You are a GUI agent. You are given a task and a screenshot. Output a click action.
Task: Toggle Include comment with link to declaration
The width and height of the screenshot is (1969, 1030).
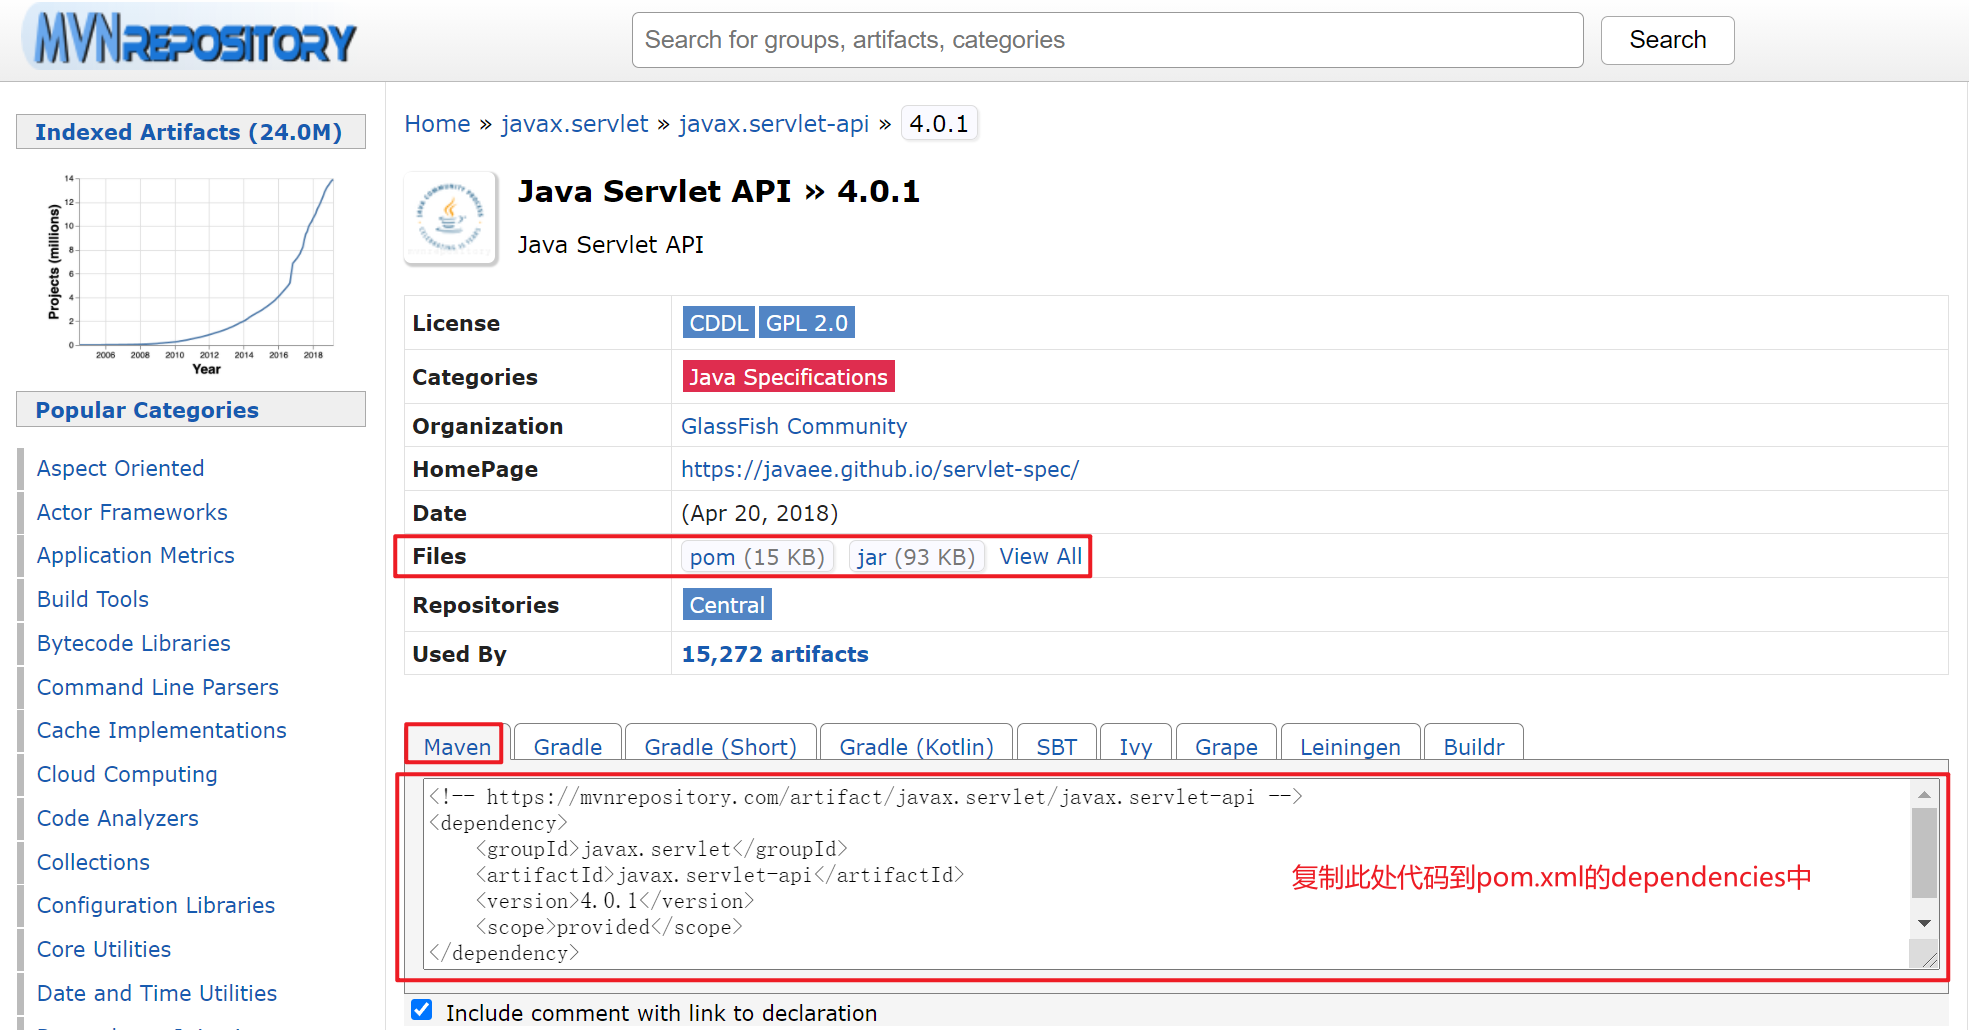tap(422, 1010)
